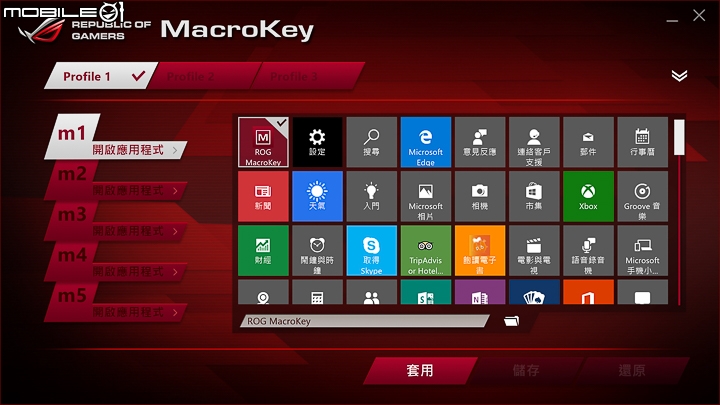Choose the orange e-book reader tile
This screenshot has height=405, width=720.
click(480, 250)
